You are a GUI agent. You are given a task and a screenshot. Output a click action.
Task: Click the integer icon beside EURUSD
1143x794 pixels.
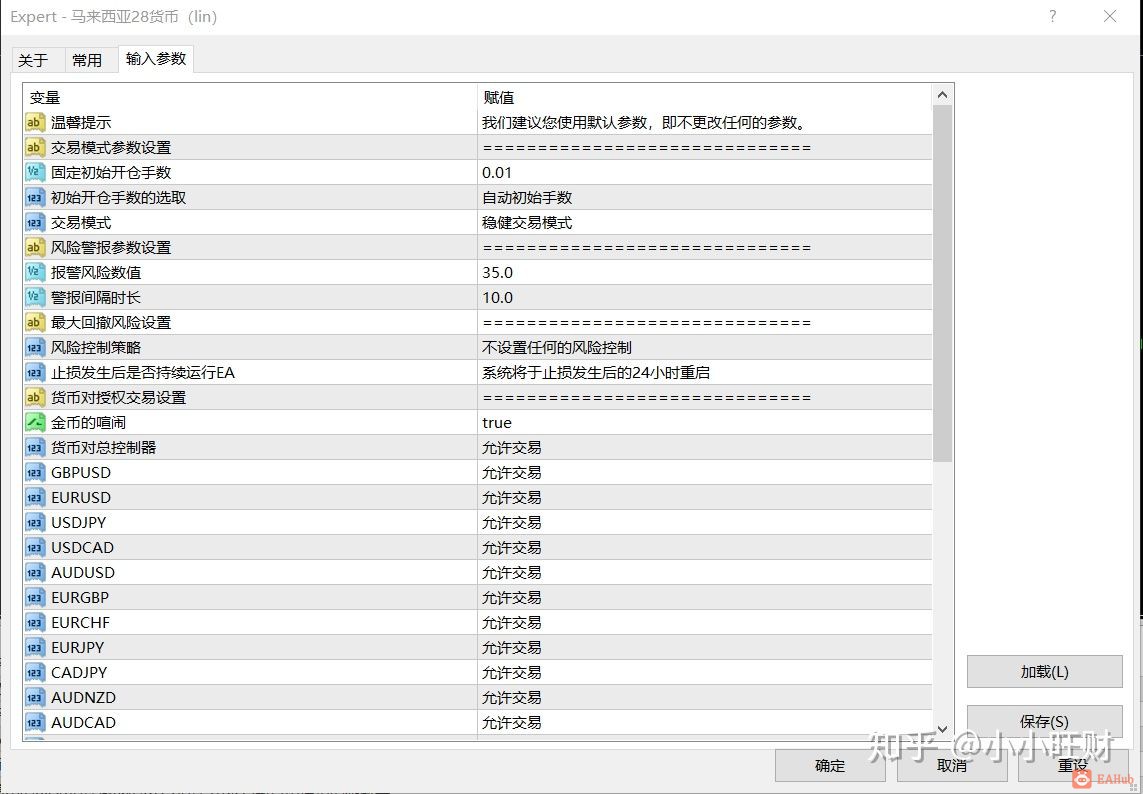coord(35,497)
